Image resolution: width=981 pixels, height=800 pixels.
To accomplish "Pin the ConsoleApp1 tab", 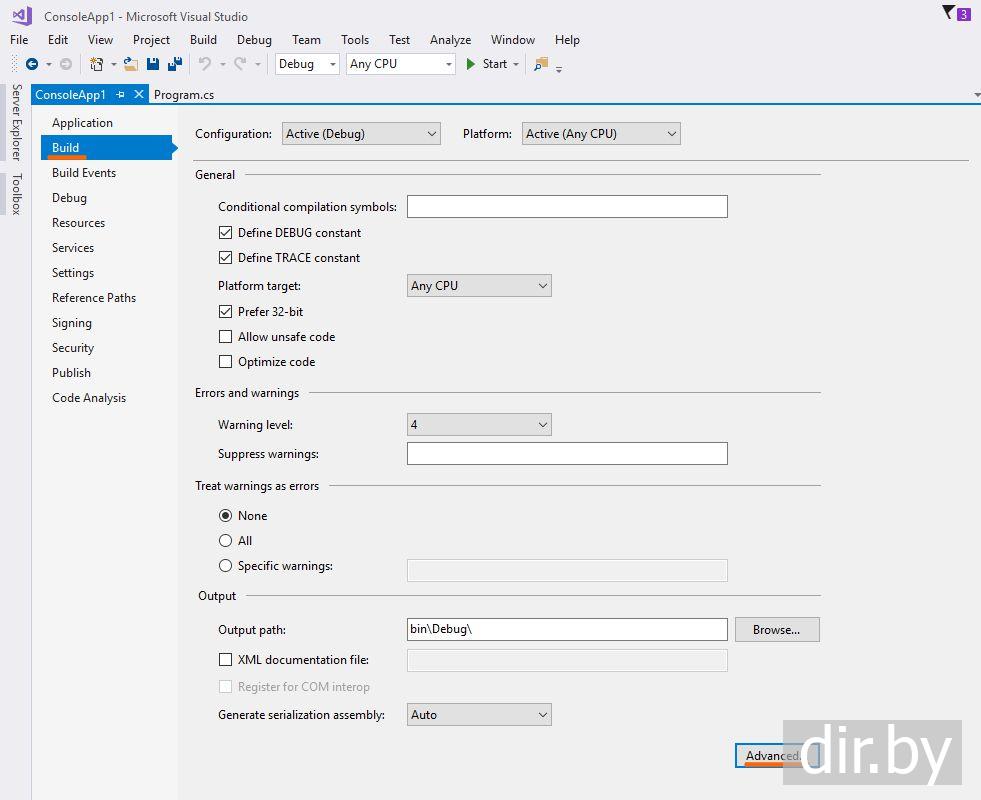I will (x=121, y=94).
